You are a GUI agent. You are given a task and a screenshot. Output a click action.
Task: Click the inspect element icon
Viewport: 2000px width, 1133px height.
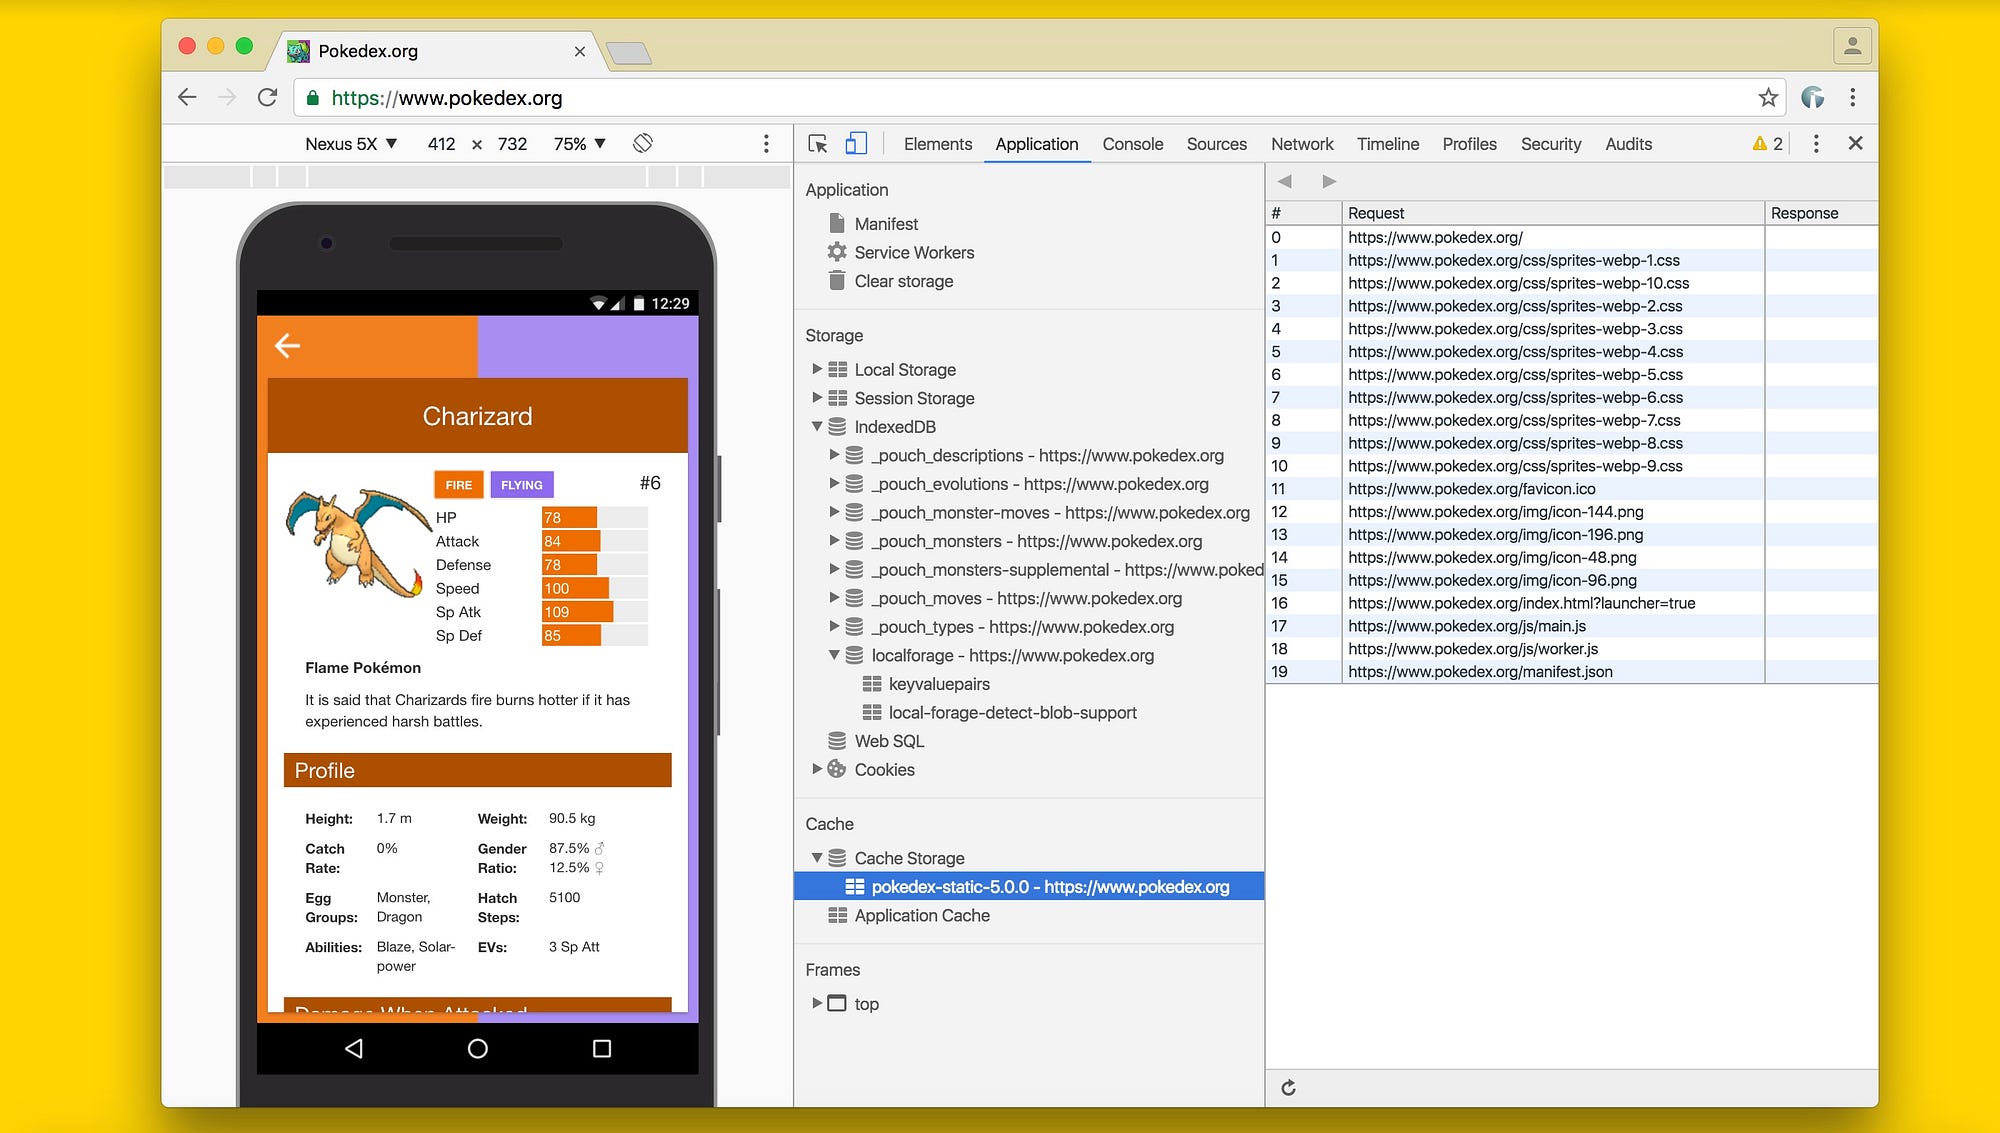coord(819,144)
